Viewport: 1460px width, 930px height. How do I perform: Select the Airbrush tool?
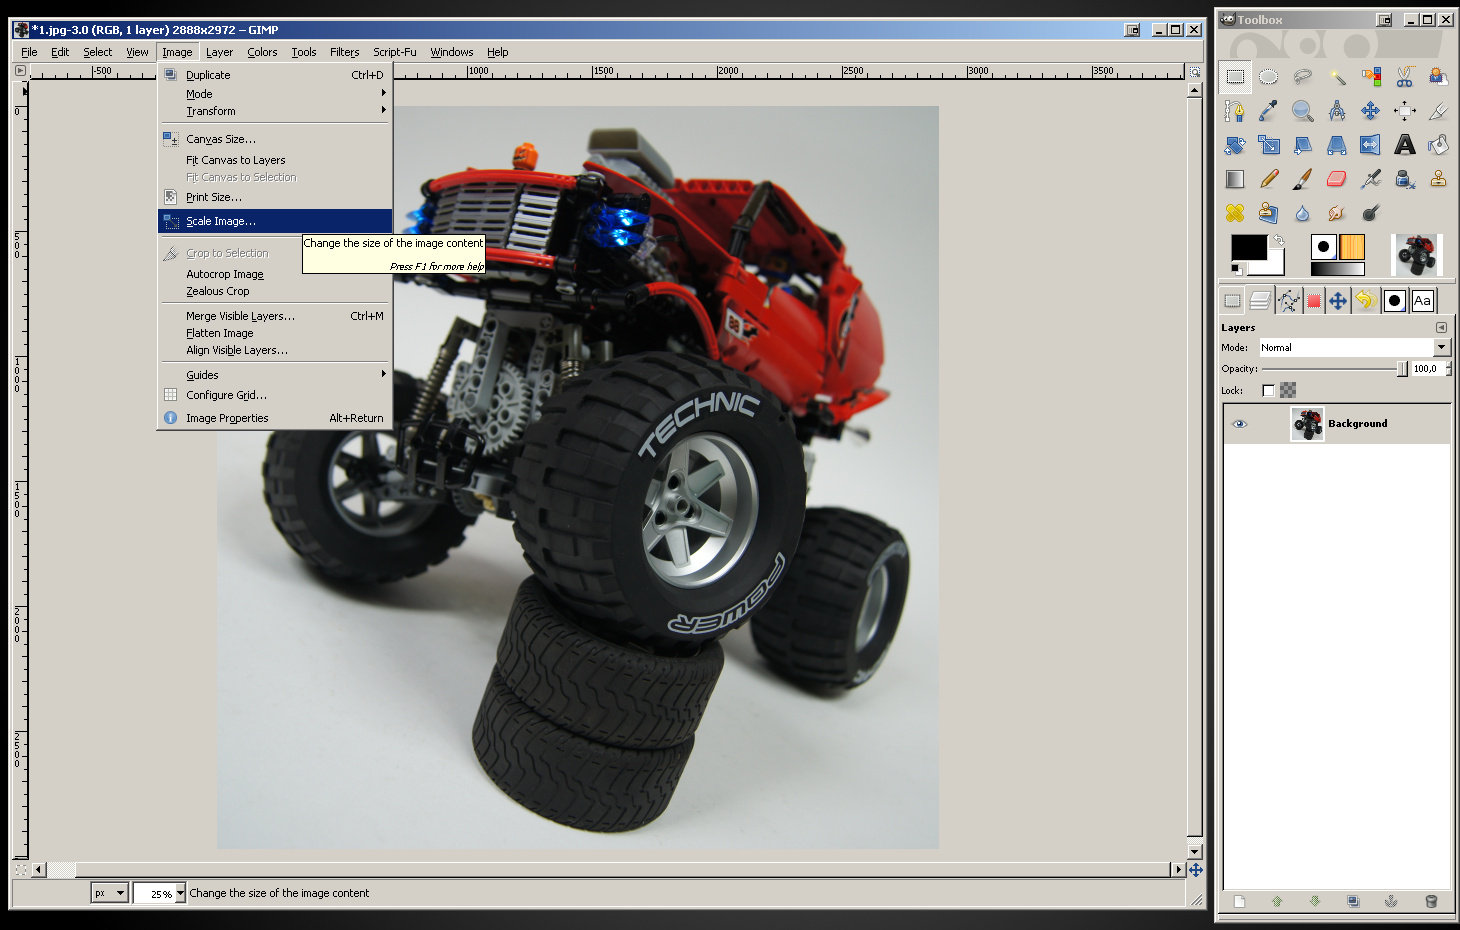pyautogui.click(x=1371, y=179)
